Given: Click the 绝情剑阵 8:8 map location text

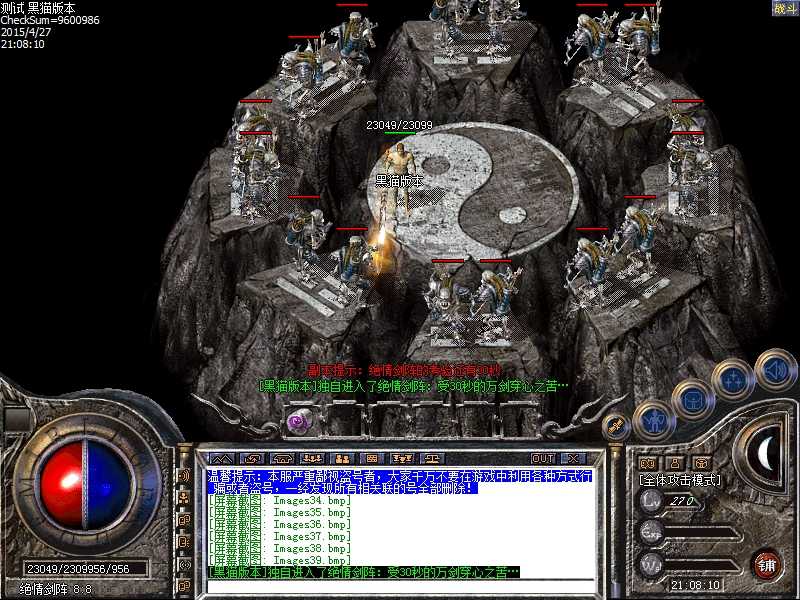Looking at the screenshot, I should (56, 589).
